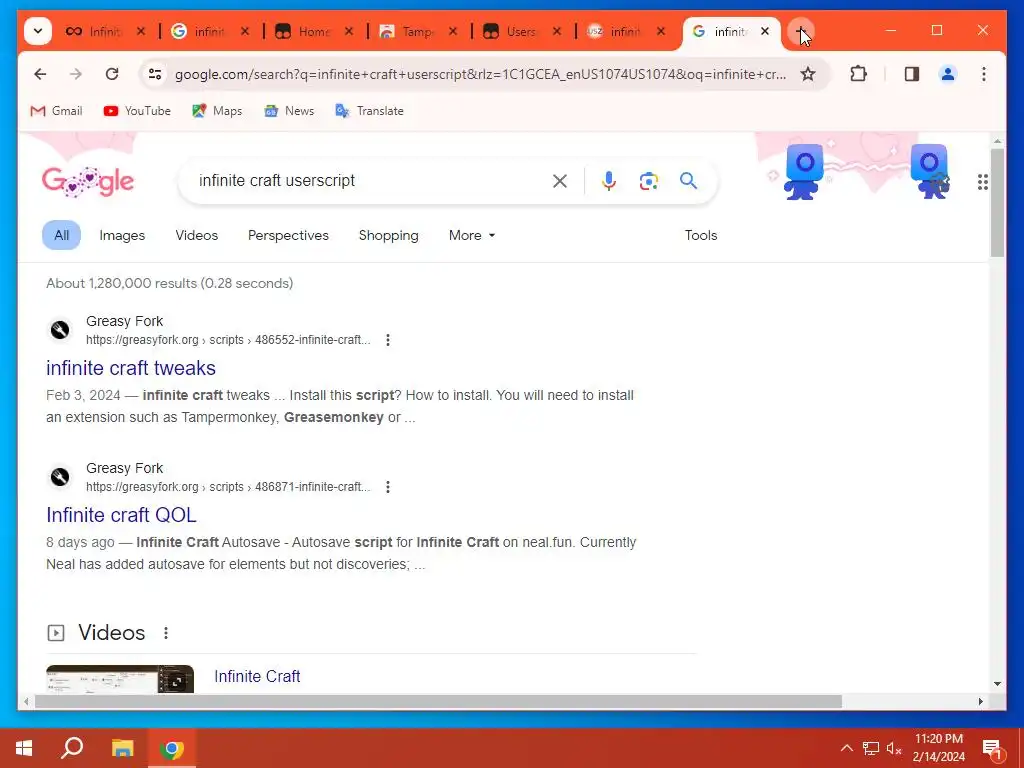1024x768 pixels.
Task: Click the Chrome taskbar icon
Action: pyautogui.click(x=172, y=748)
